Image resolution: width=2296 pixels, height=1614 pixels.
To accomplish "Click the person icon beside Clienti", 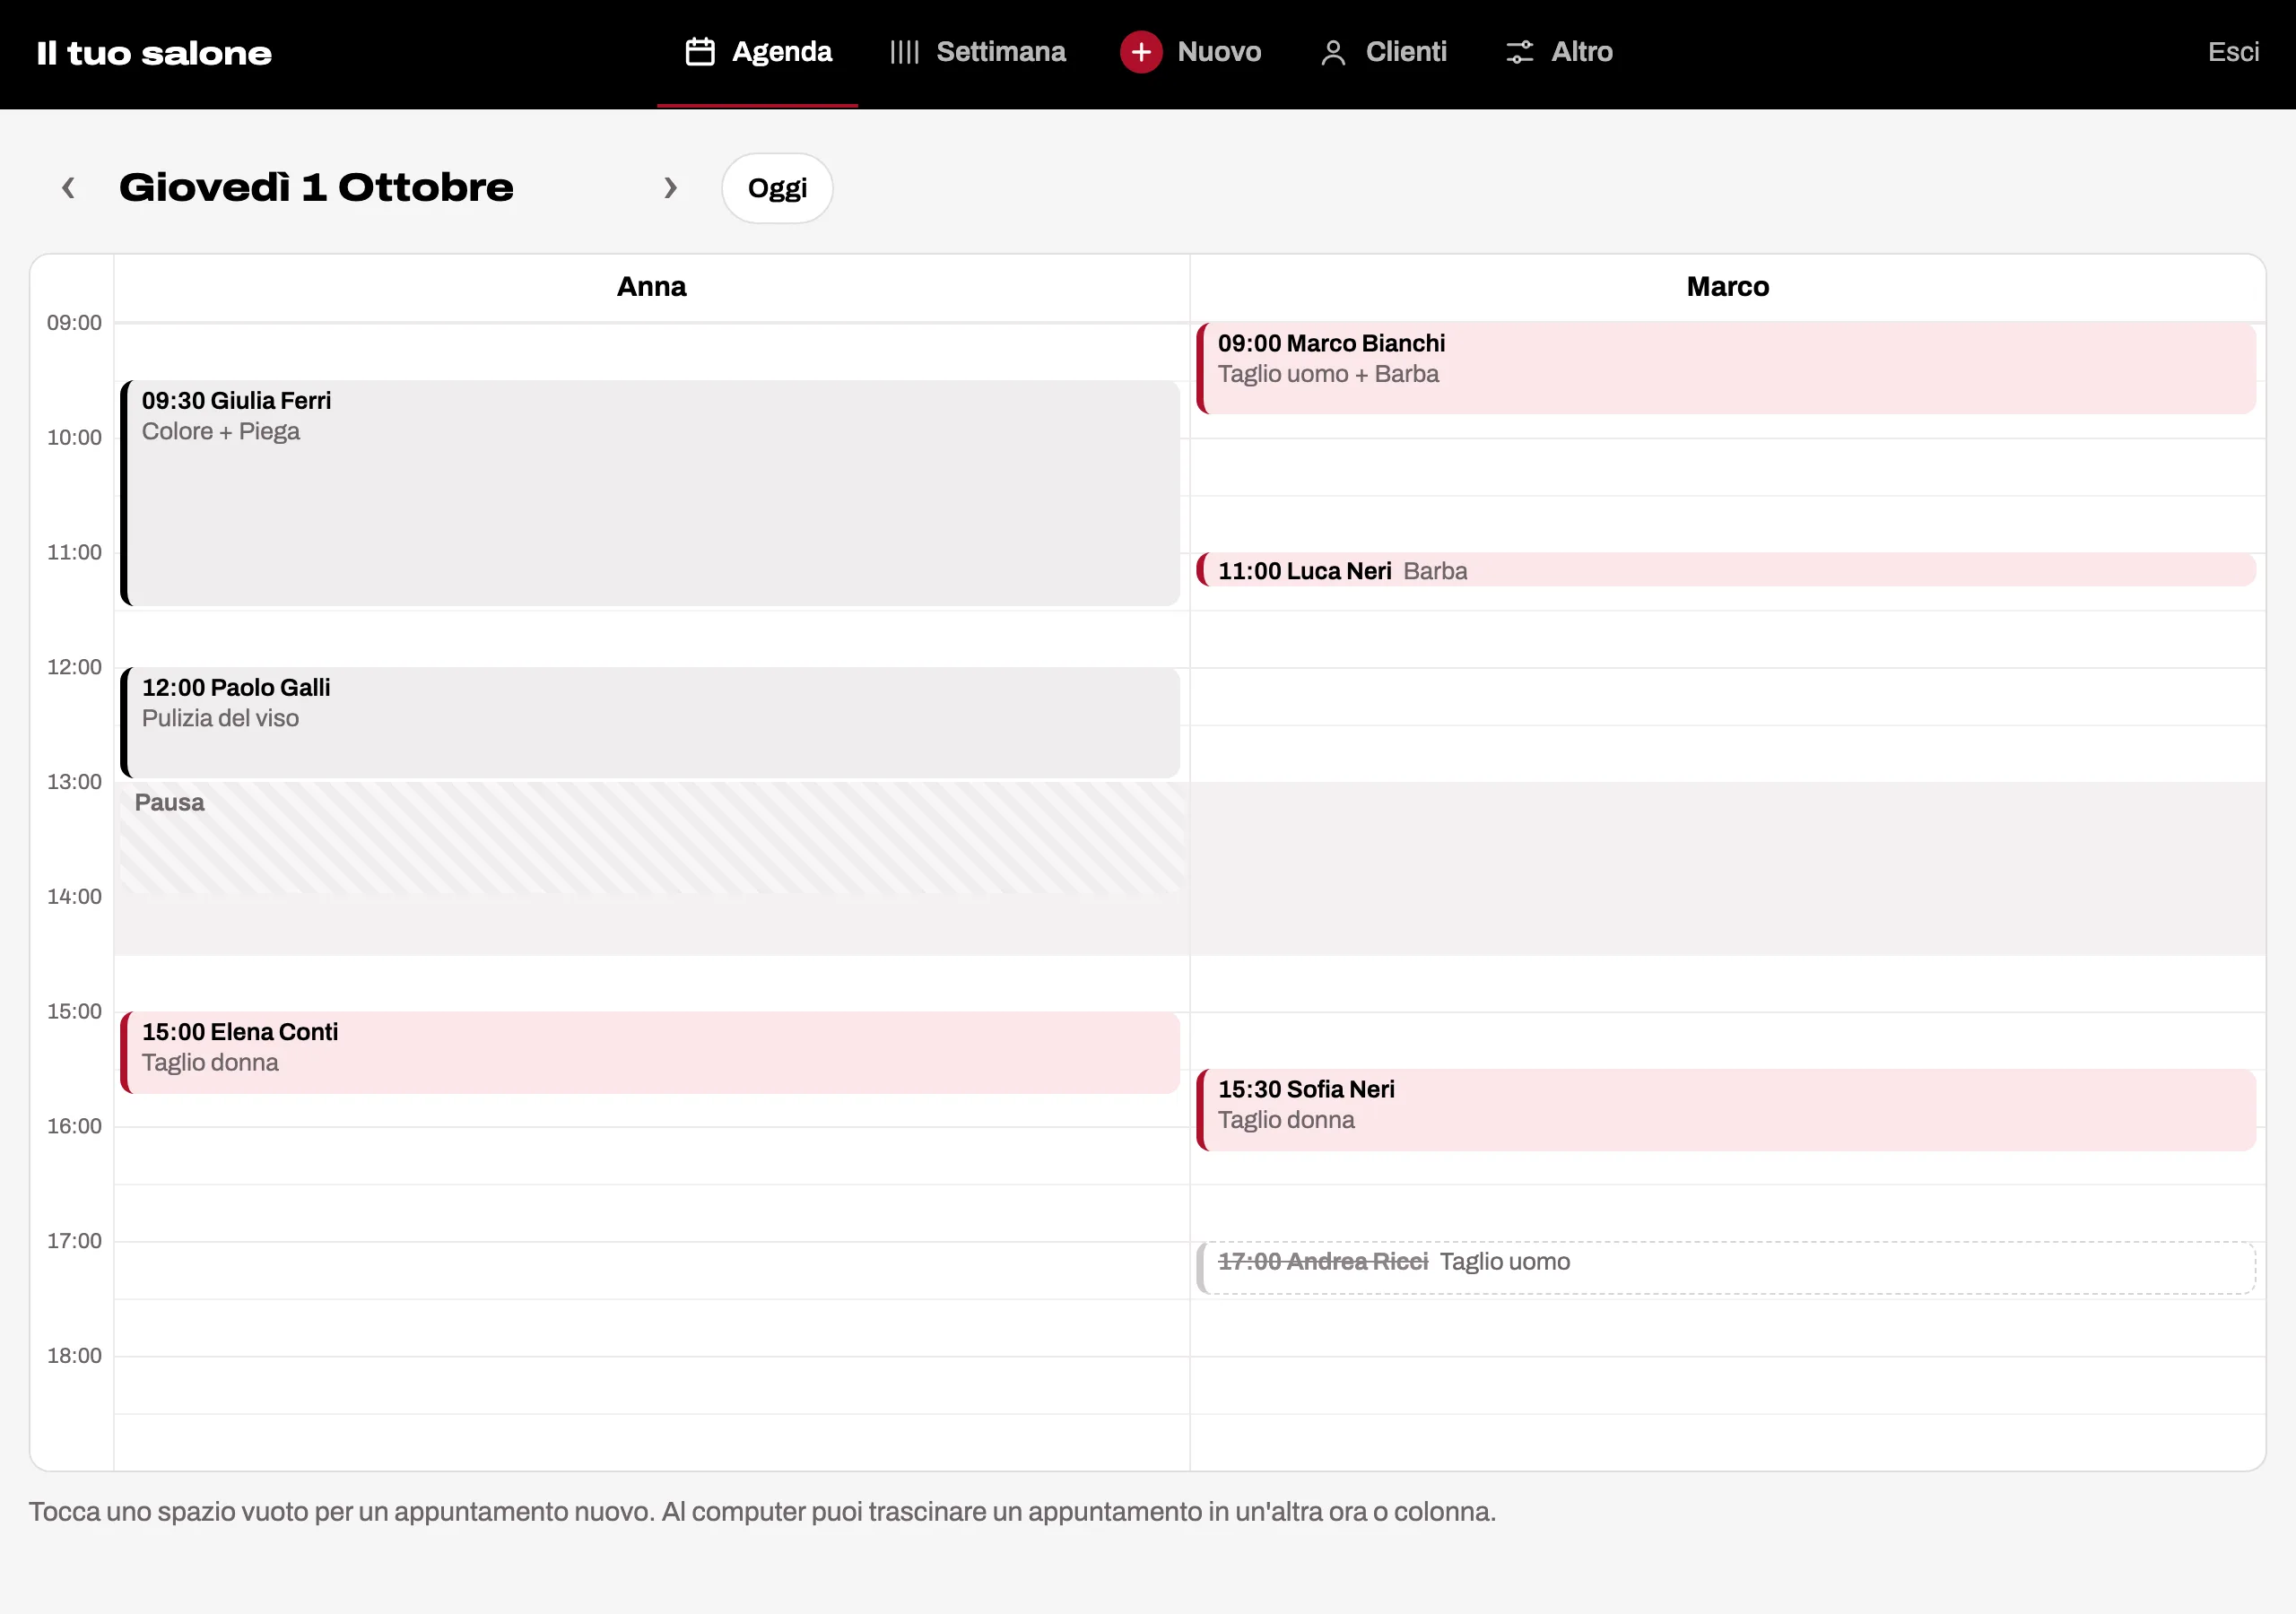I will tap(1333, 52).
